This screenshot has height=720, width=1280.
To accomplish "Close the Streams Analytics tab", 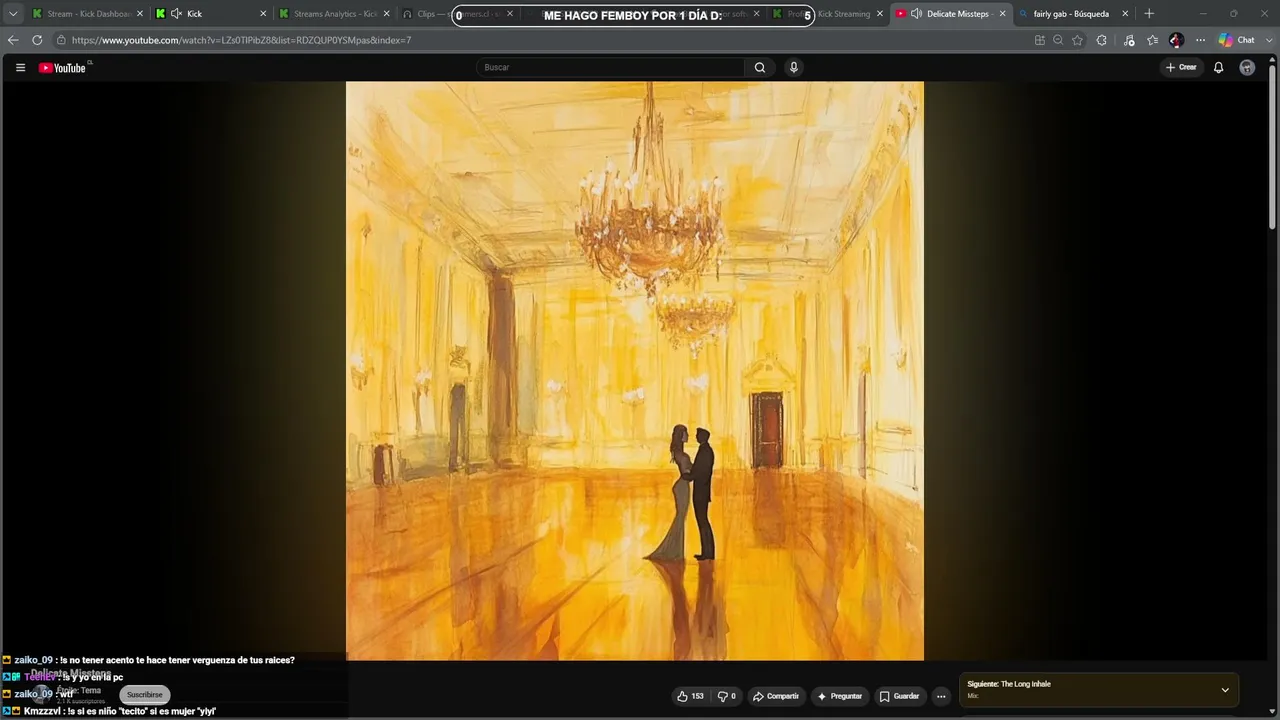I will pyautogui.click(x=386, y=14).
